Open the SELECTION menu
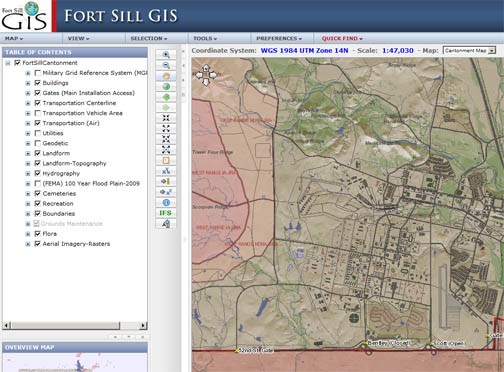The image size is (504, 372). tap(149, 38)
